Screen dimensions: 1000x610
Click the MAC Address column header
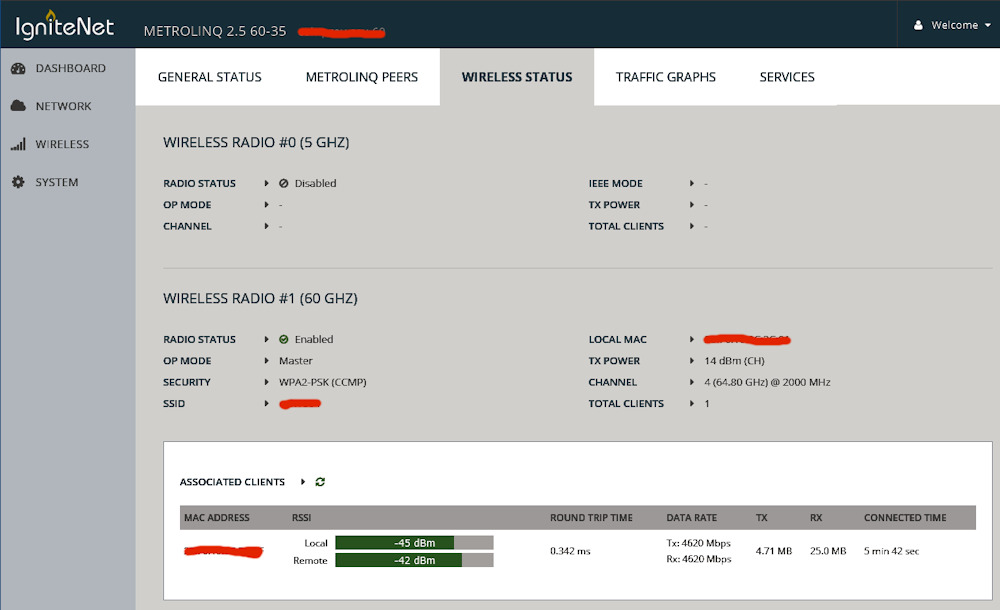pyautogui.click(x=217, y=517)
